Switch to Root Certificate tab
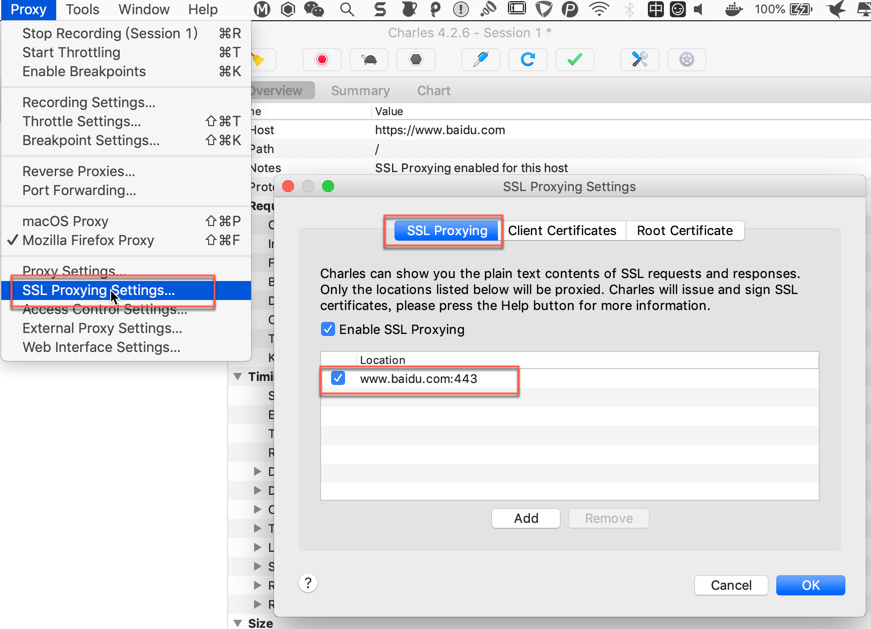This screenshot has width=871, height=629. [685, 231]
